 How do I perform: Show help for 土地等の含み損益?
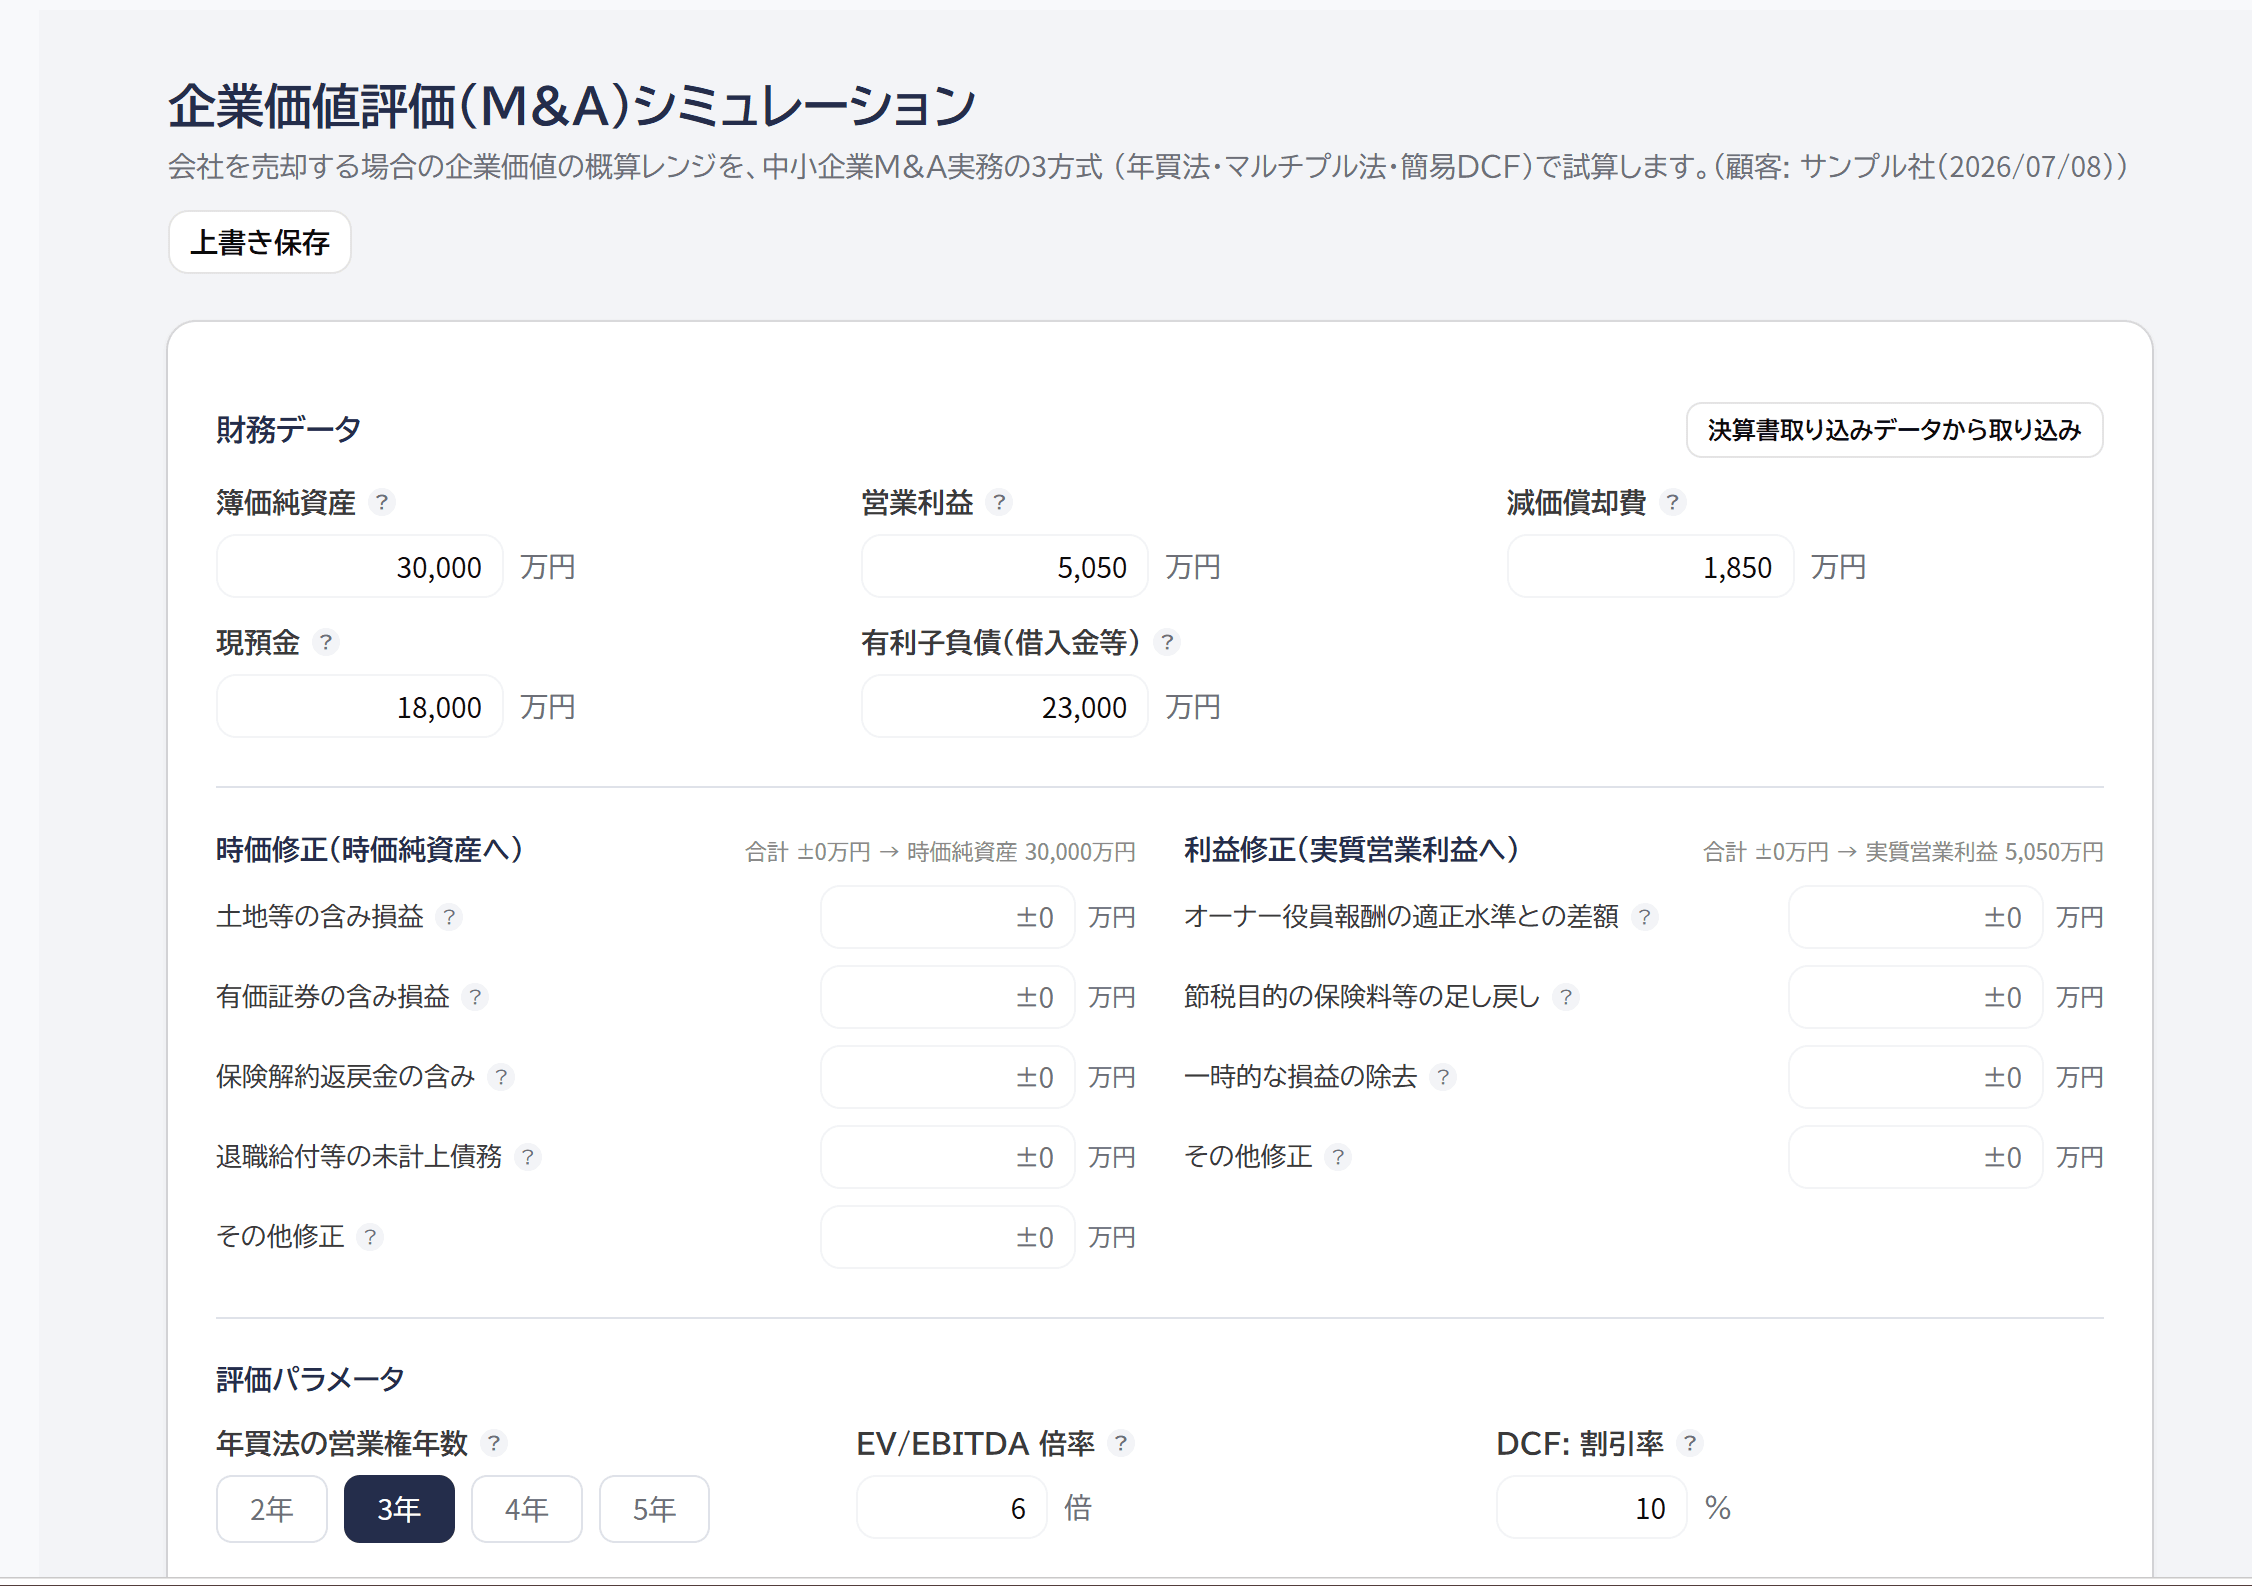tap(449, 917)
